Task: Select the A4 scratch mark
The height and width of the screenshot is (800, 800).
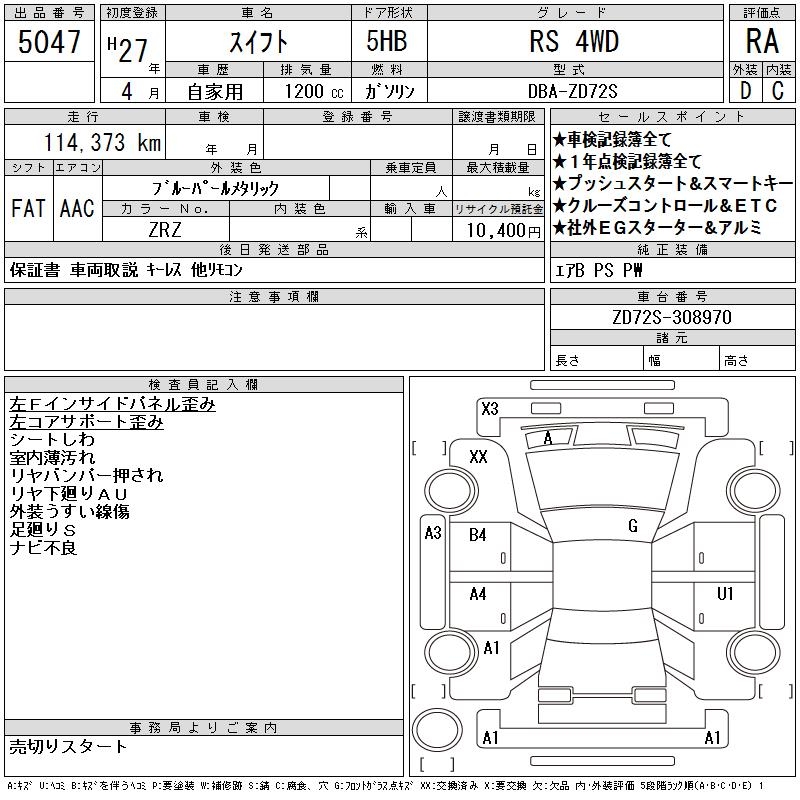Action: click(478, 594)
